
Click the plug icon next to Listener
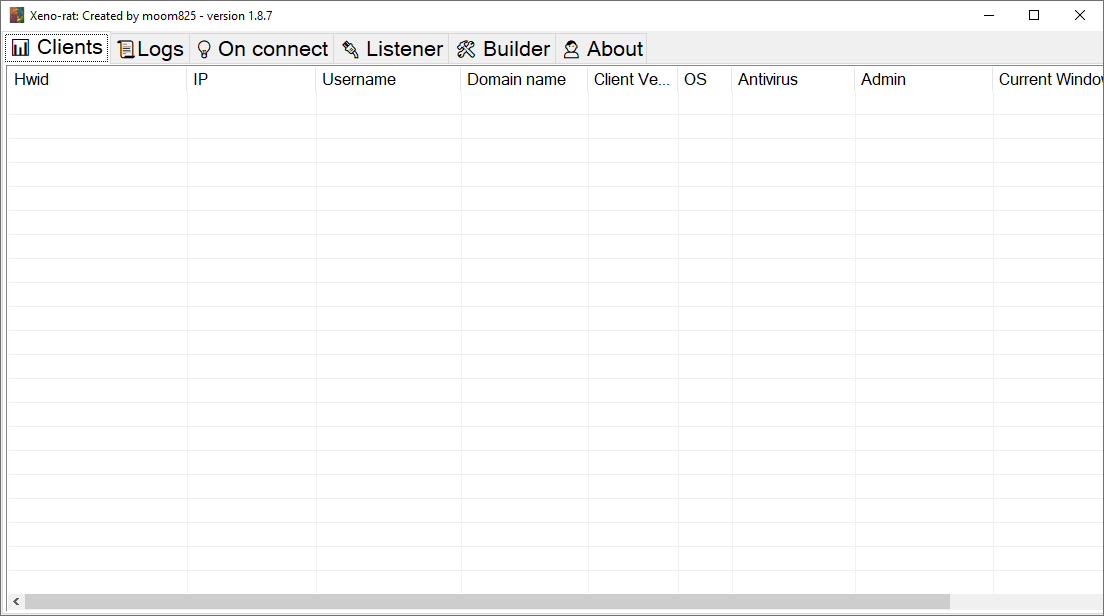350,49
